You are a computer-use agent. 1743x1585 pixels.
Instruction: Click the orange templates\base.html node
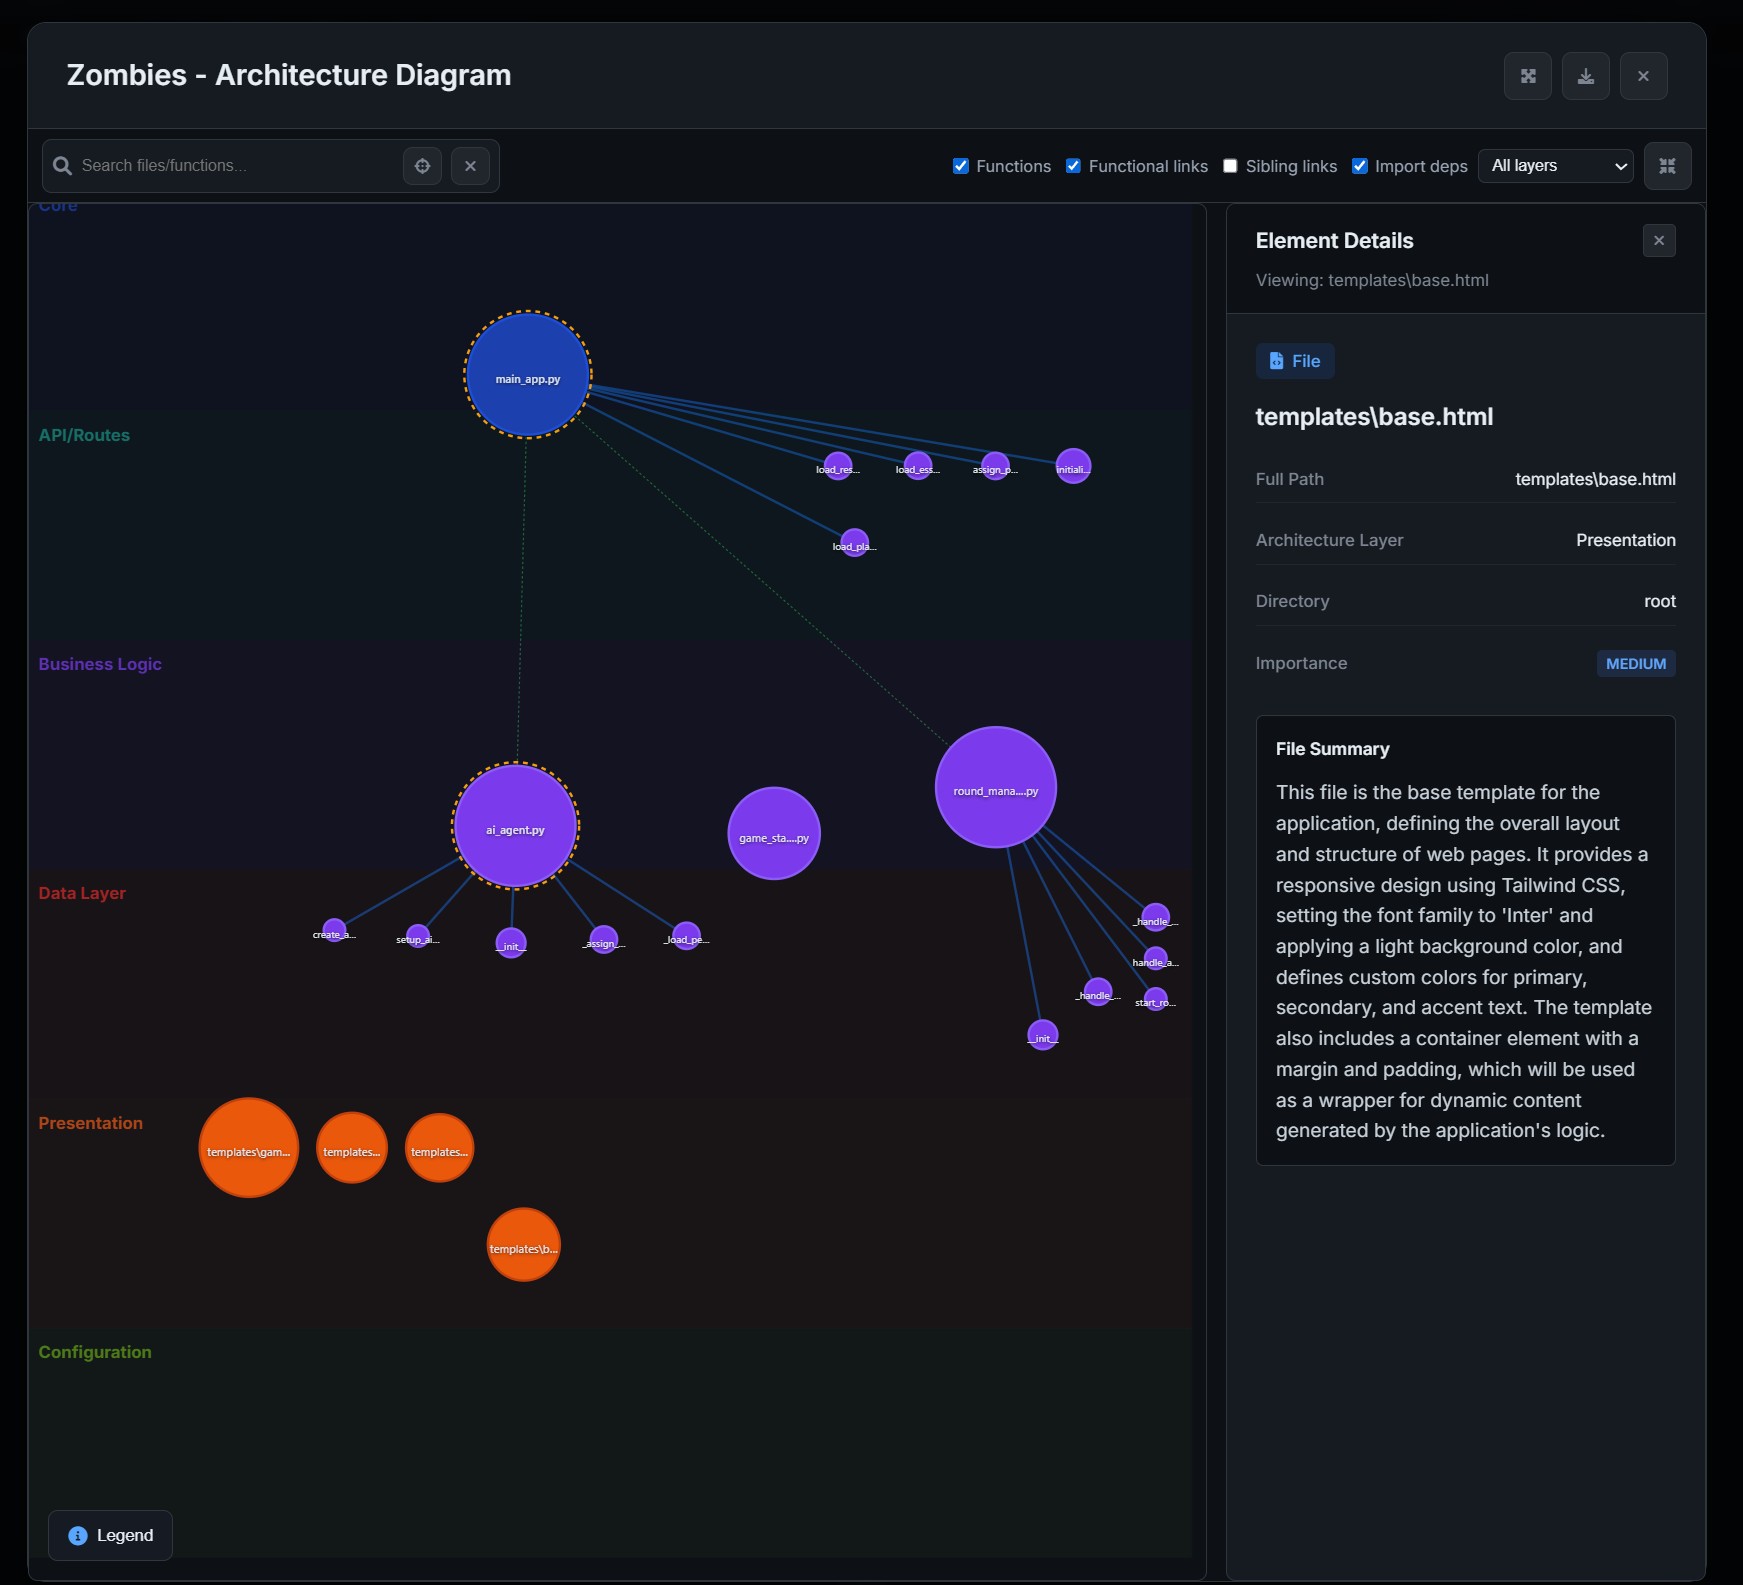click(523, 1245)
